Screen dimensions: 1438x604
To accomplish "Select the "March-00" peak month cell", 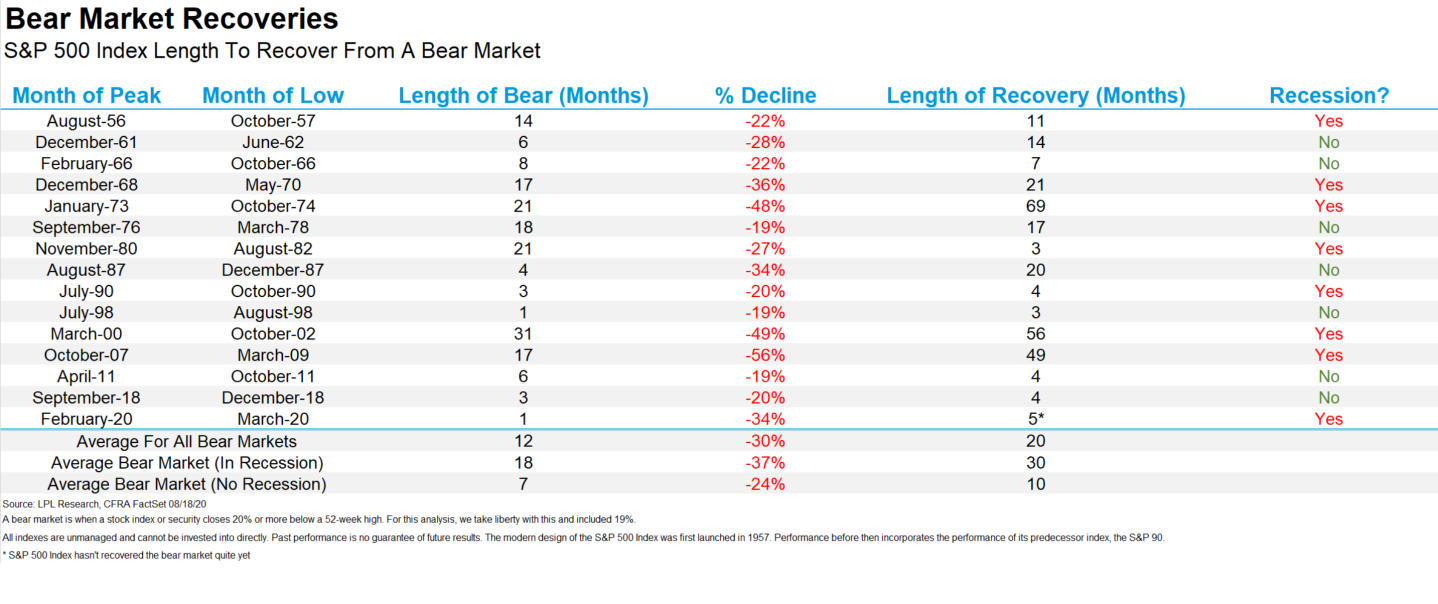I will click(x=87, y=334).
